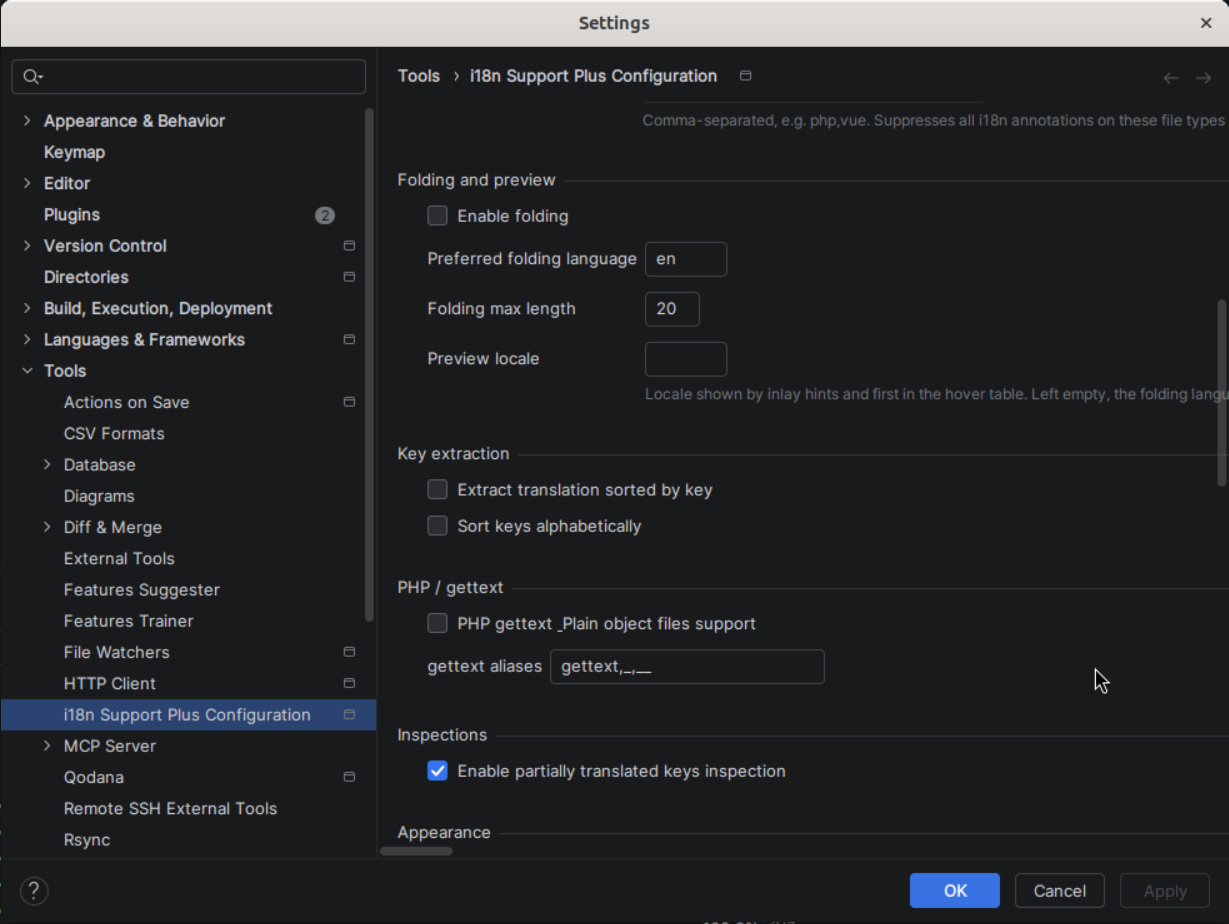Click the search magnifier icon in settings

point(32,77)
